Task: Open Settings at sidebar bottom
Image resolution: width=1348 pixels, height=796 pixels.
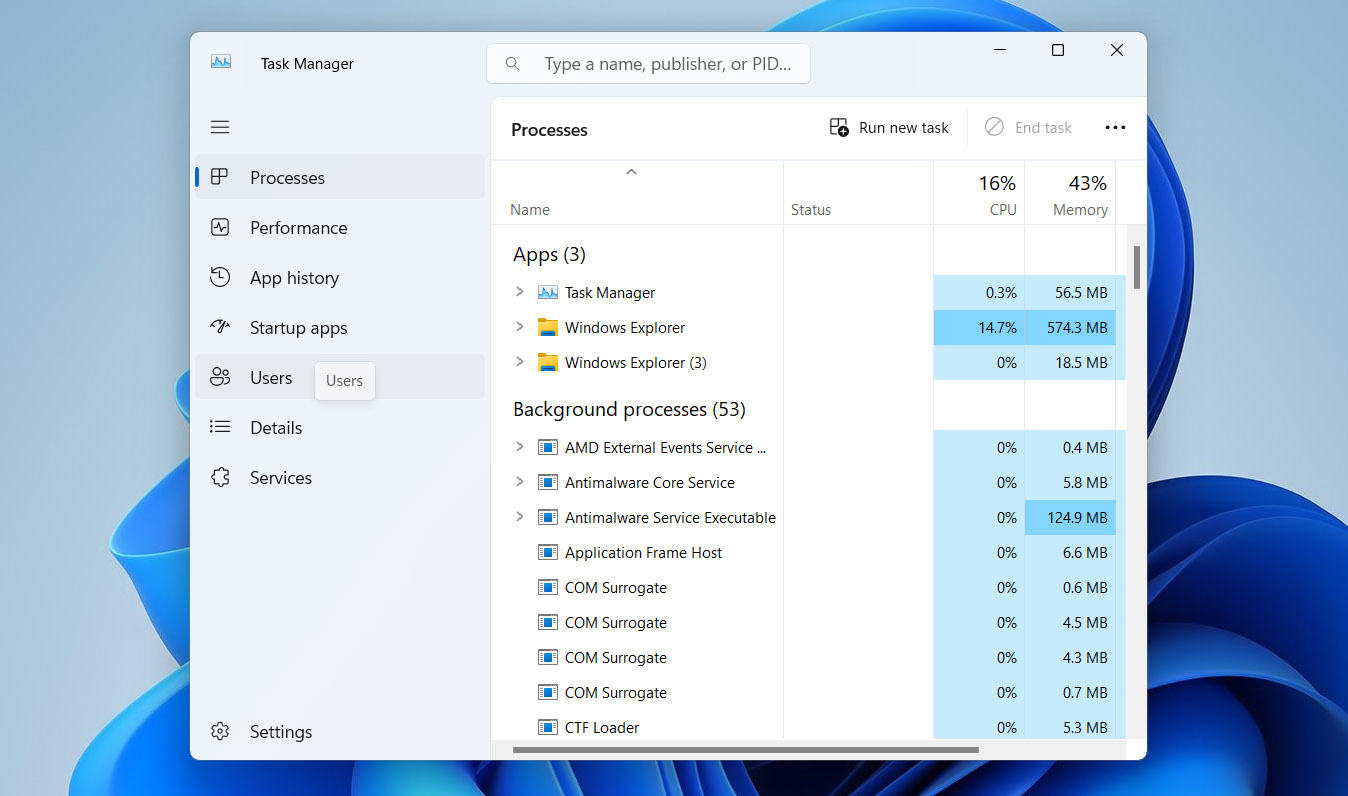Action: pyautogui.click(x=340, y=731)
